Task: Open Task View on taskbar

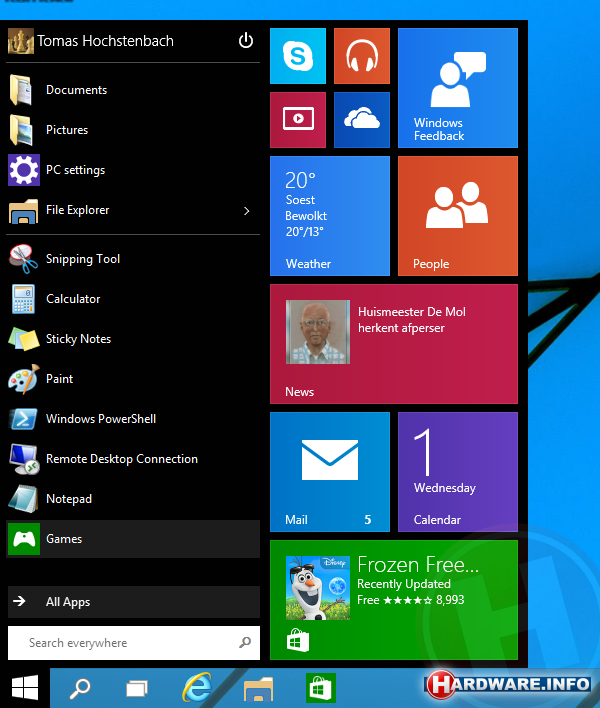Action: pos(137,689)
